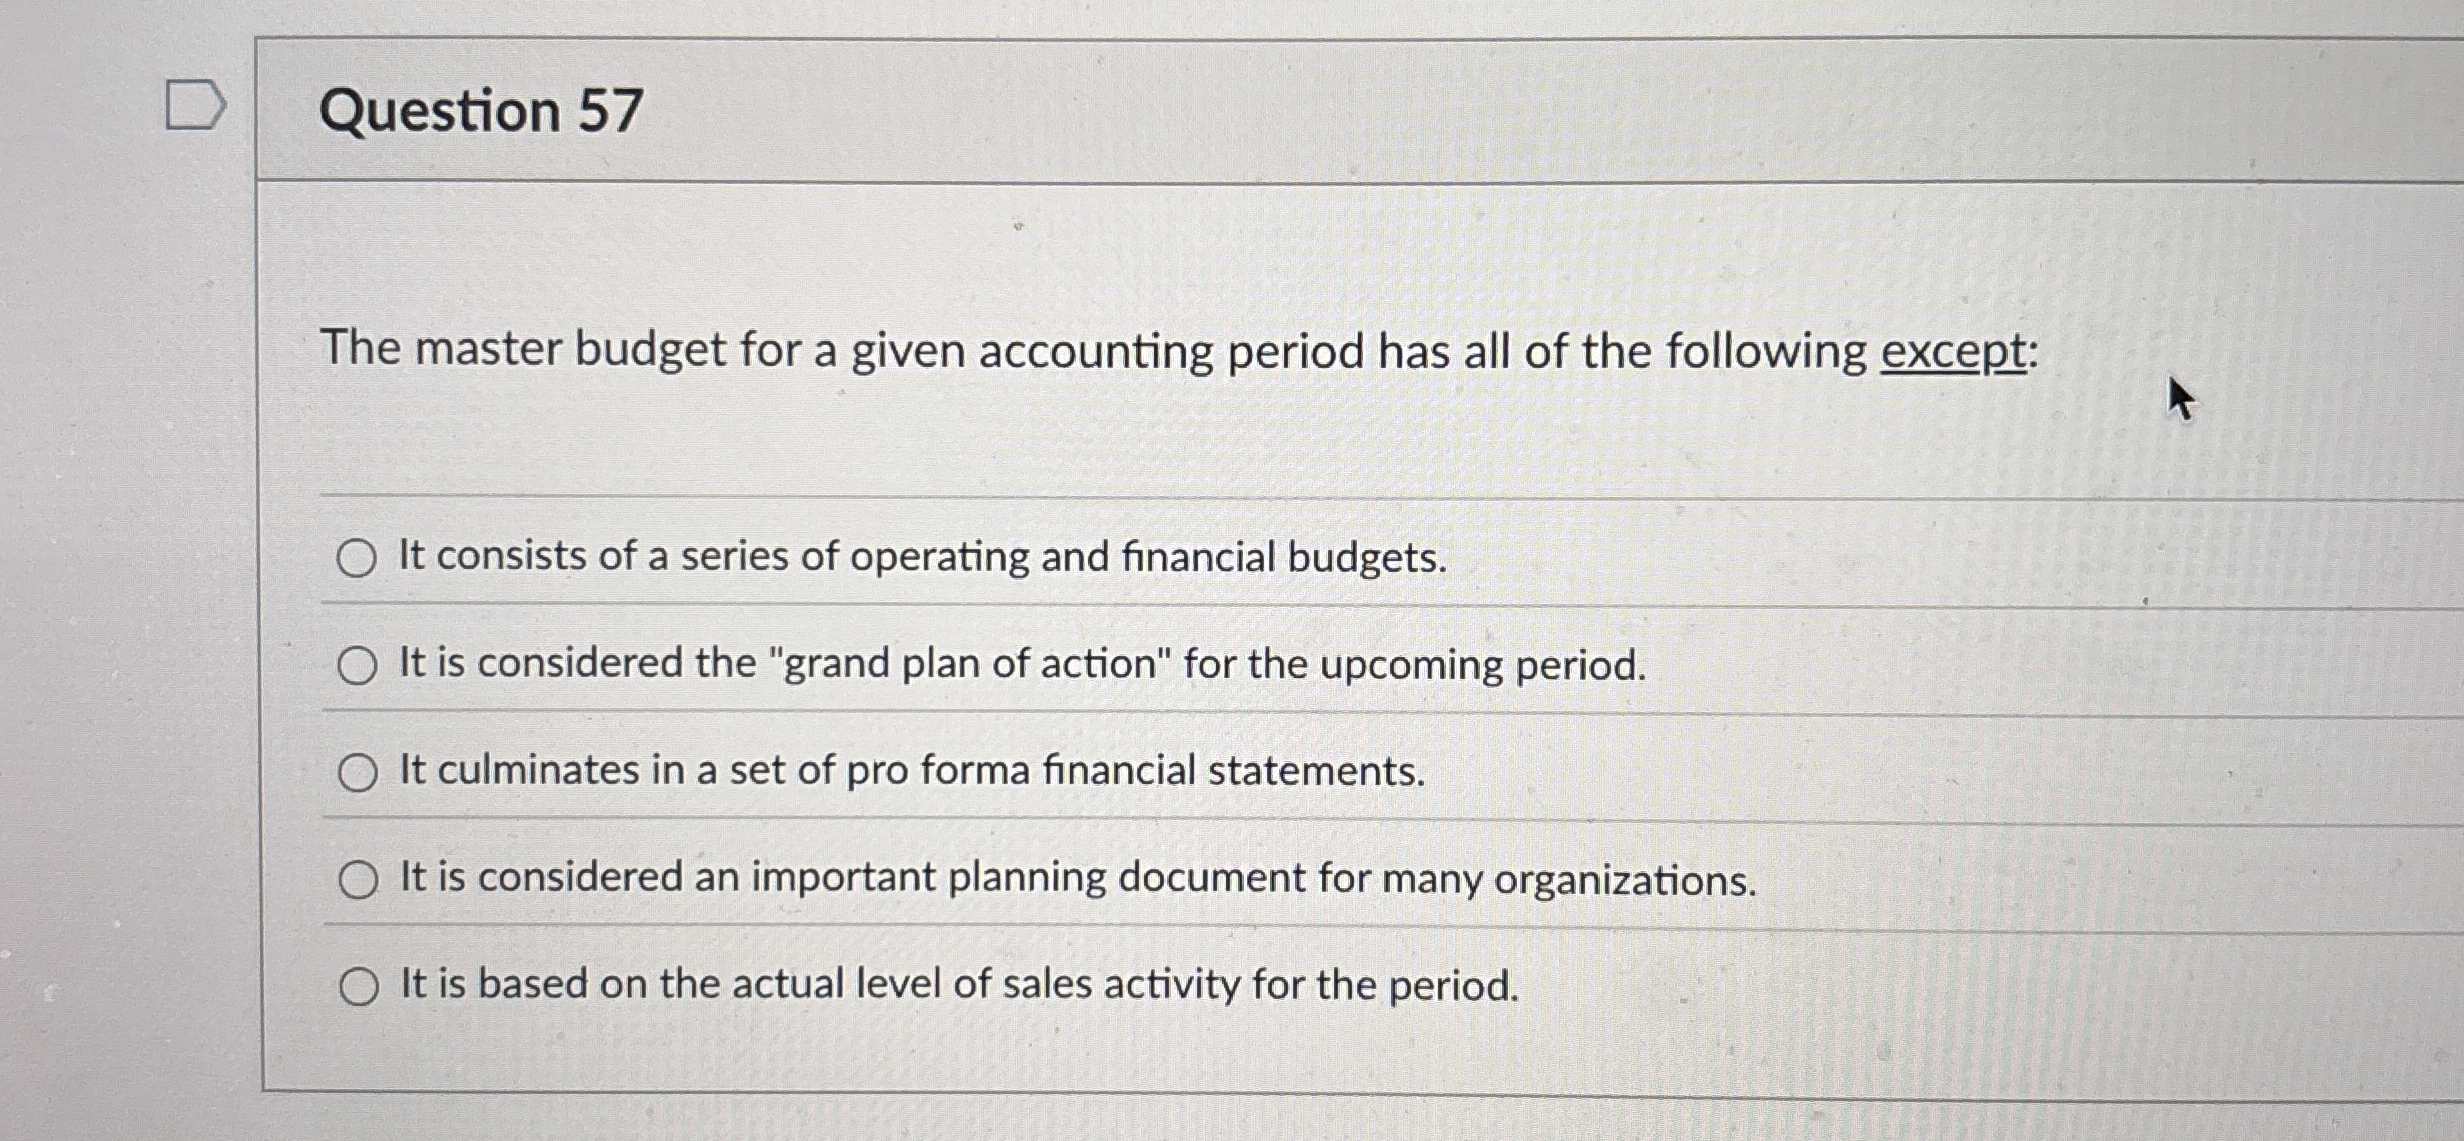Select radio button for grand plan of action
This screenshot has width=2464, height=1141.
[x=358, y=667]
